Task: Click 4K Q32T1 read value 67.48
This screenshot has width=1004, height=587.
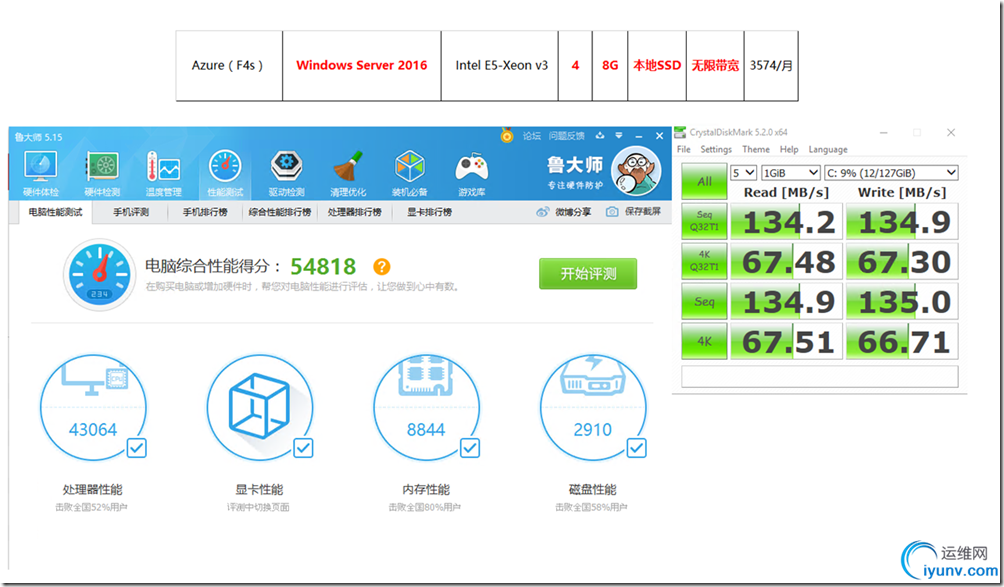Action: click(786, 261)
